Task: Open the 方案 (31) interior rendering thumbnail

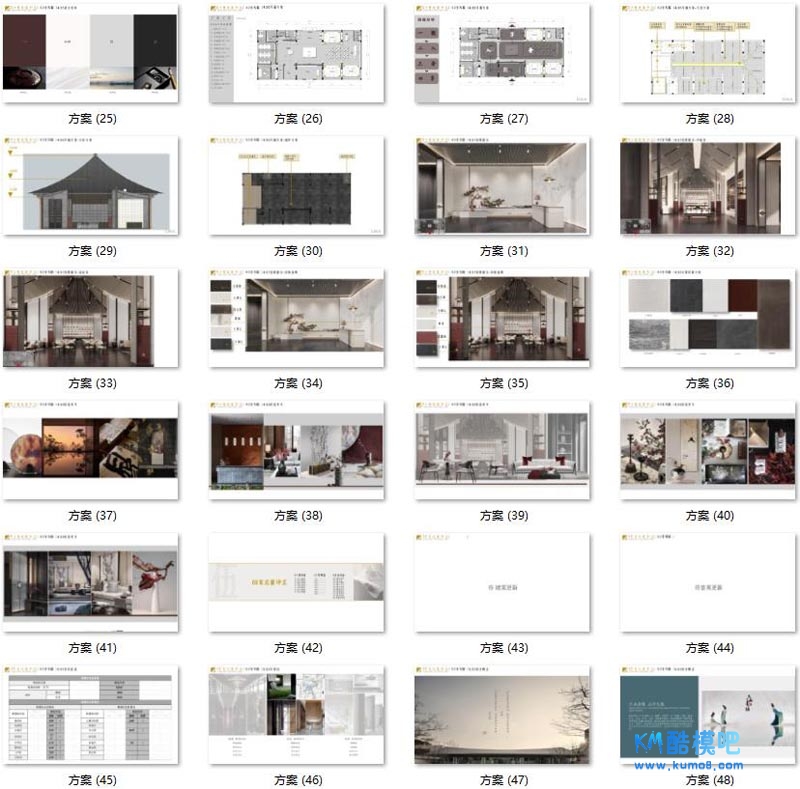Action: point(503,186)
